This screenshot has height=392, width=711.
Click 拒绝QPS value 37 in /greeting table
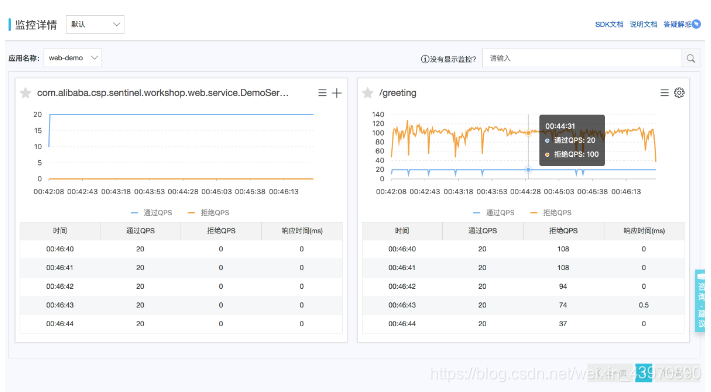click(x=563, y=324)
